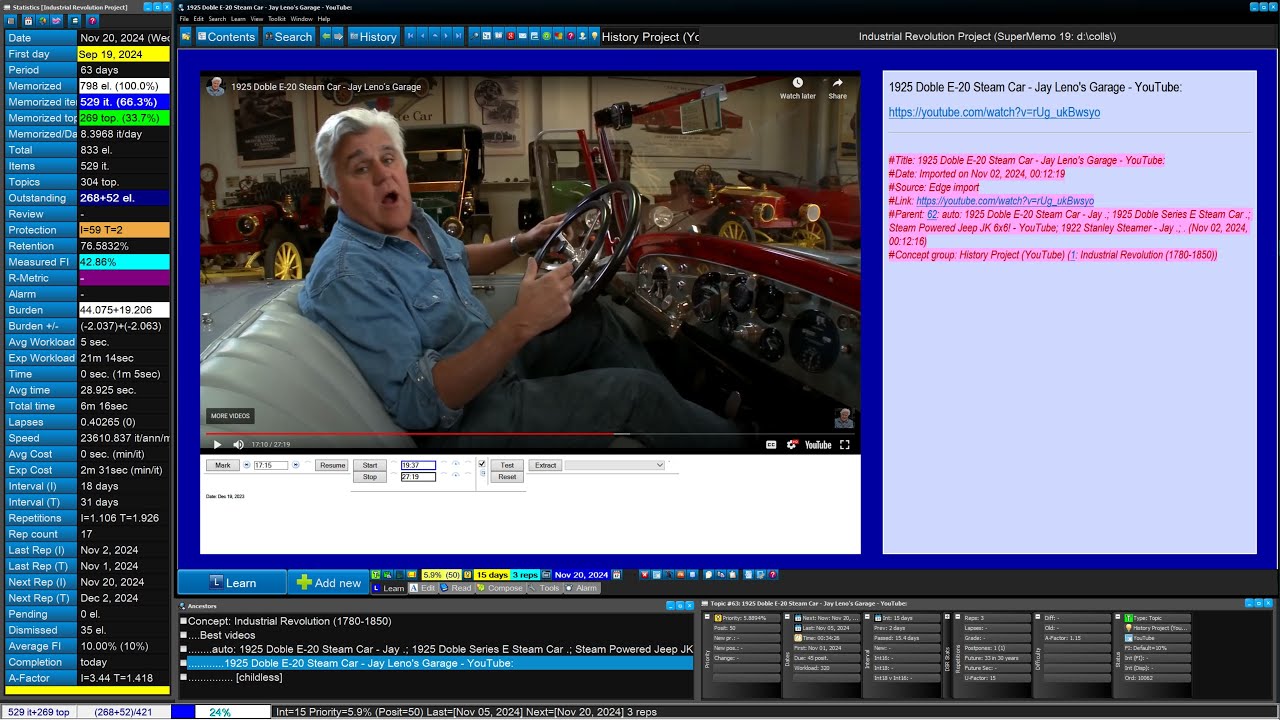Click the Add new button
Screen dimensions: 1280x720
328,582
